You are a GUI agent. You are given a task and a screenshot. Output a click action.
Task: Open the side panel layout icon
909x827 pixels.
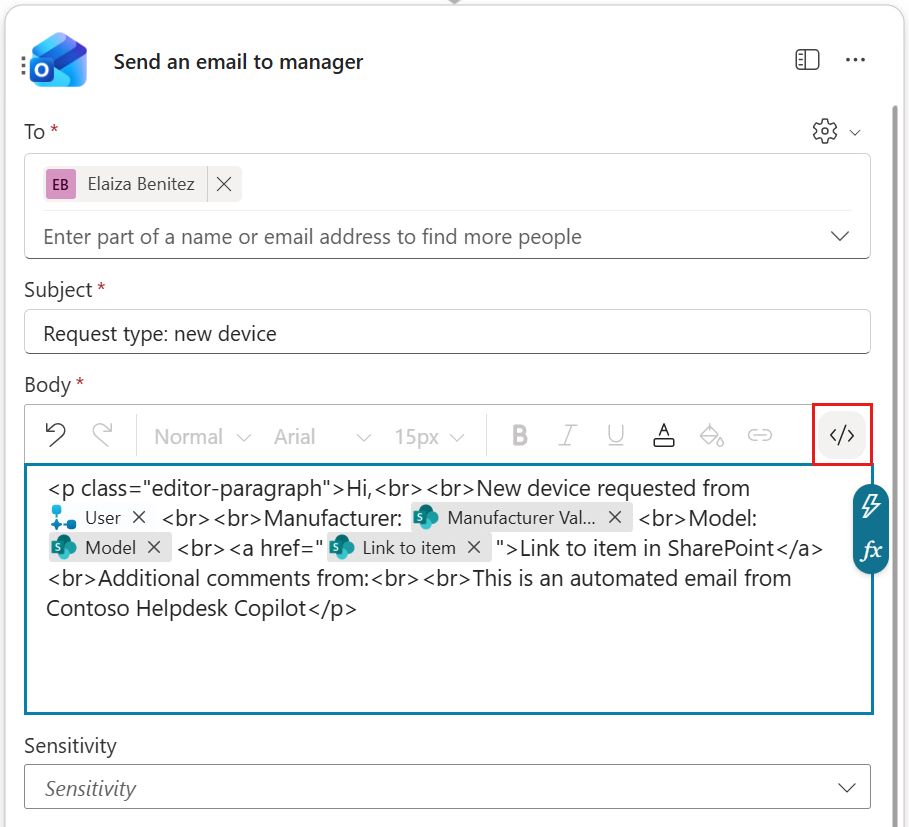pyautogui.click(x=806, y=59)
